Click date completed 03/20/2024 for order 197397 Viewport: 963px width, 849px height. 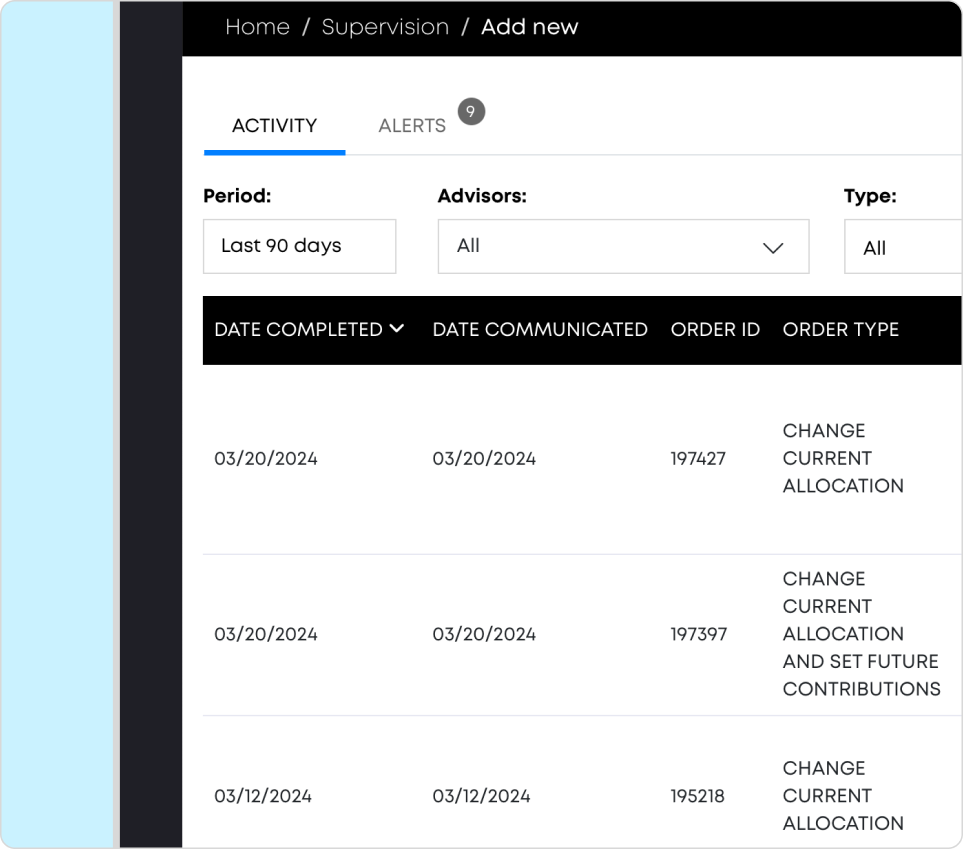pyautogui.click(x=265, y=634)
